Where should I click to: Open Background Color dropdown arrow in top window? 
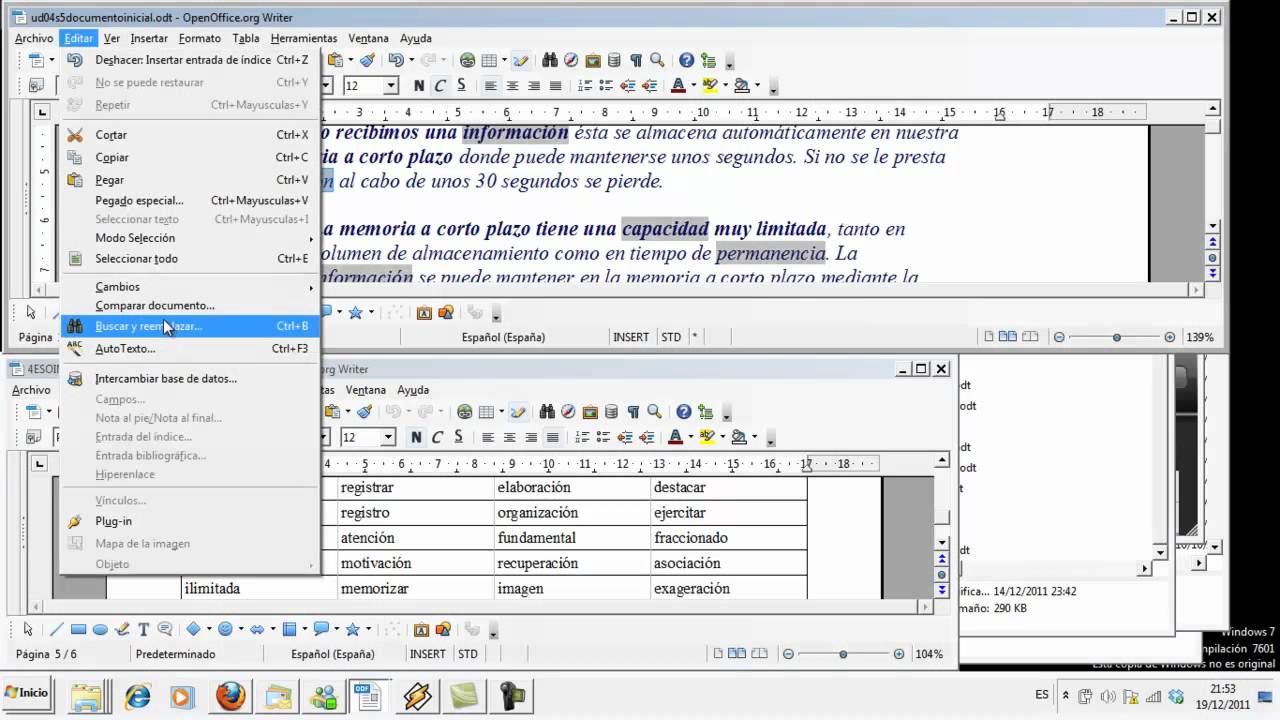[757, 86]
